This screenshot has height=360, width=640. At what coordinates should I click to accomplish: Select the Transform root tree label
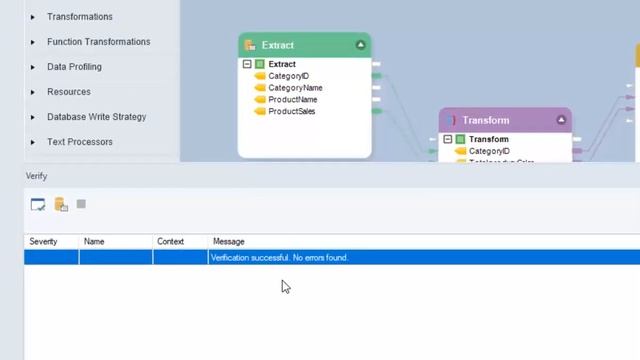coord(489,139)
